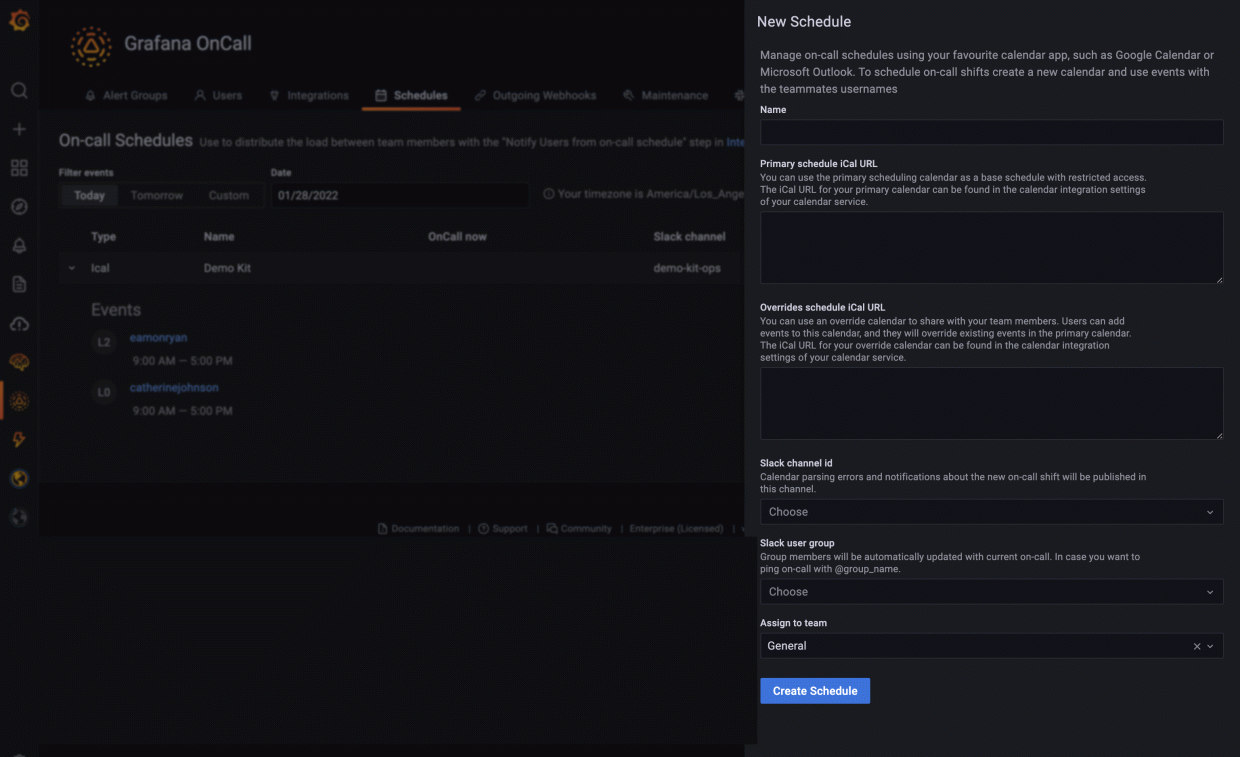
Task: Open the Alerting bell icon in the sidebar
Action: pyautogui.click(x=19, y=245)
